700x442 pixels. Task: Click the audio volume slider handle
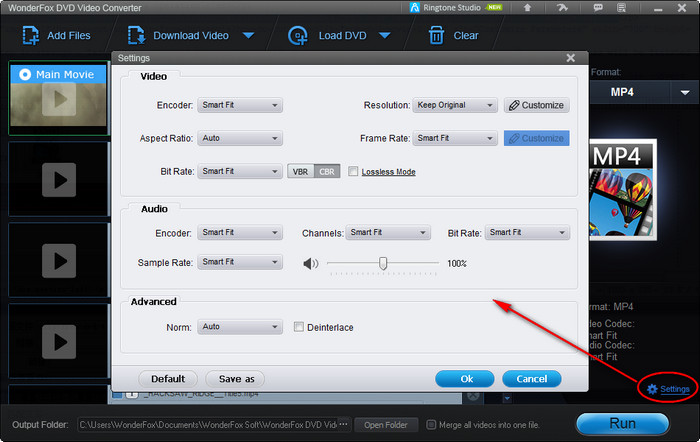[x=382, y=263]
